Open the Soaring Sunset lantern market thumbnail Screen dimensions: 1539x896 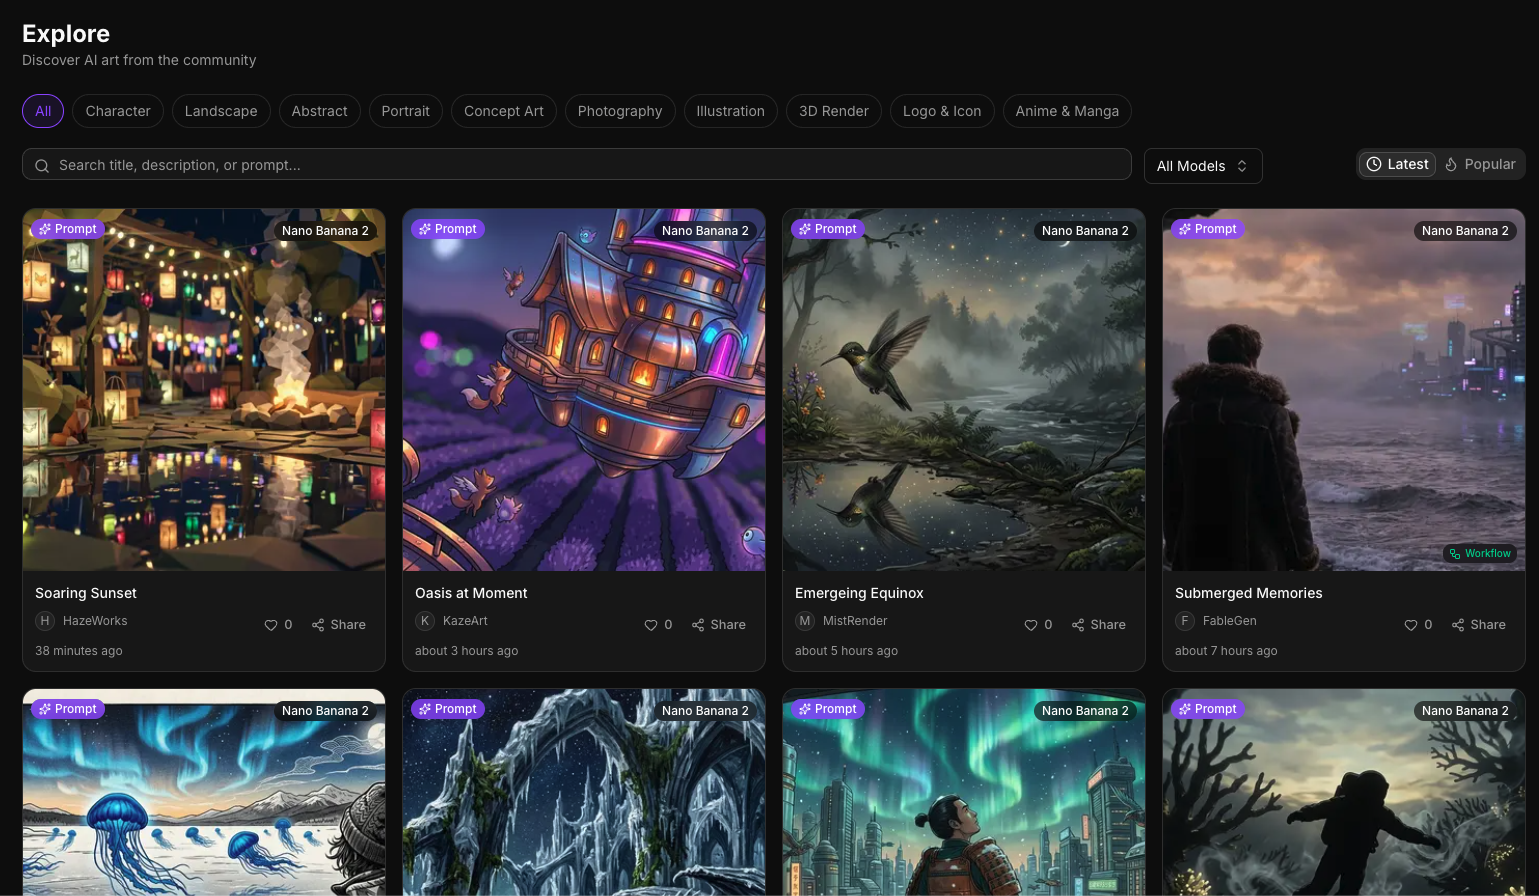pyautogui.click(x=204, y=390)
